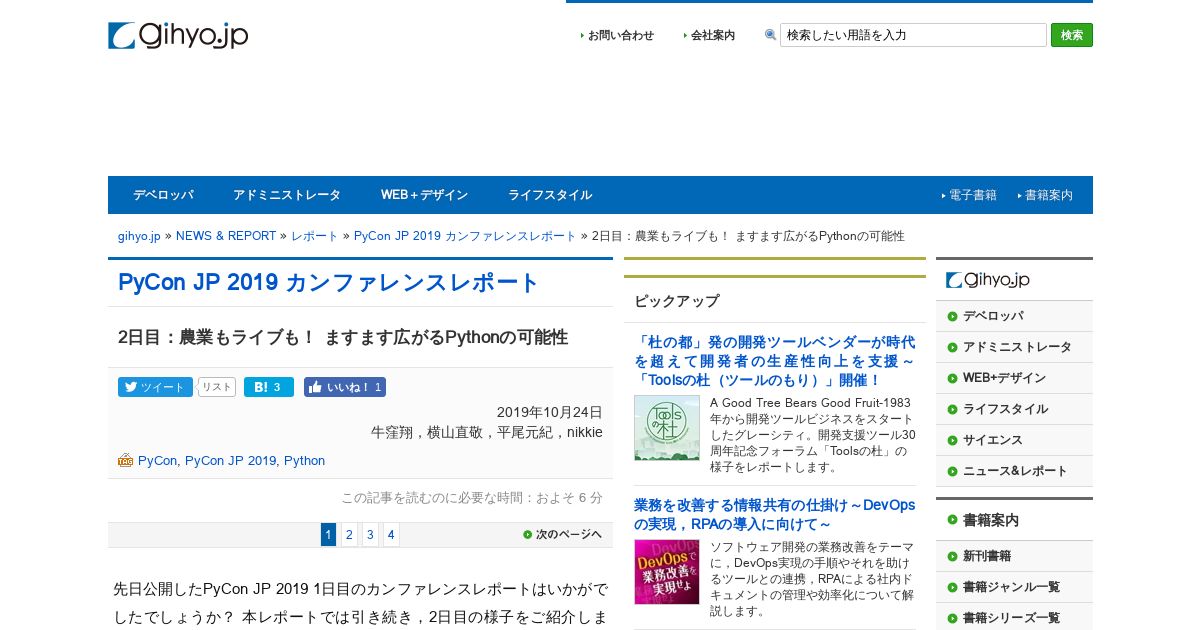Click PyCon JP 2019 カンファレンスレポート breadcrumb
The width and height of the screenshot is (1200, 630).
pyautogui.click(x=465, y=236)
